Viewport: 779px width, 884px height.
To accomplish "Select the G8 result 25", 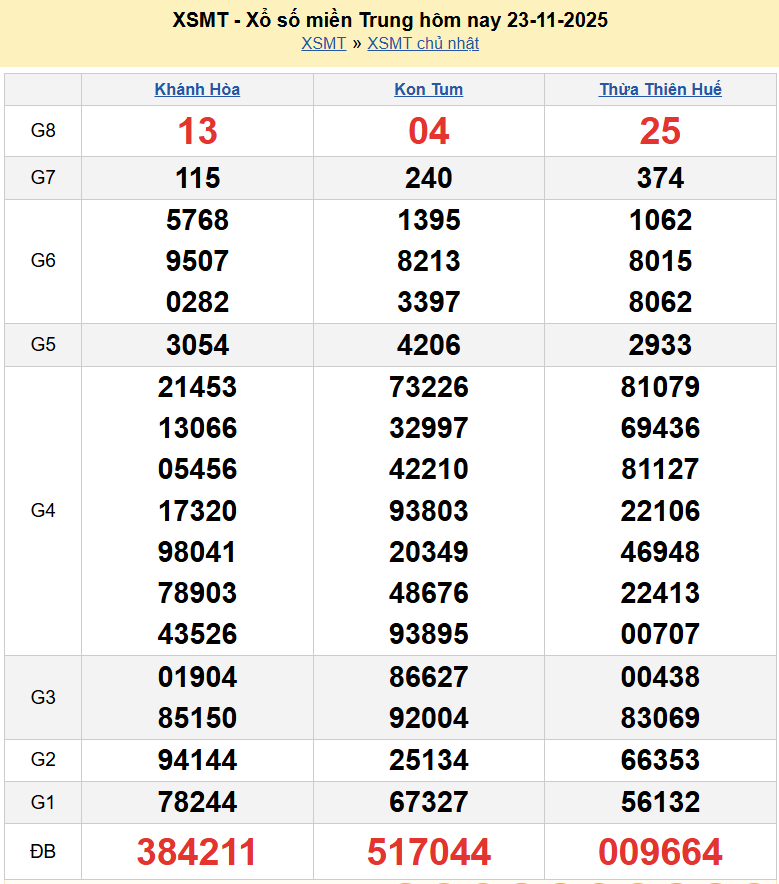I will coord(660,131).
